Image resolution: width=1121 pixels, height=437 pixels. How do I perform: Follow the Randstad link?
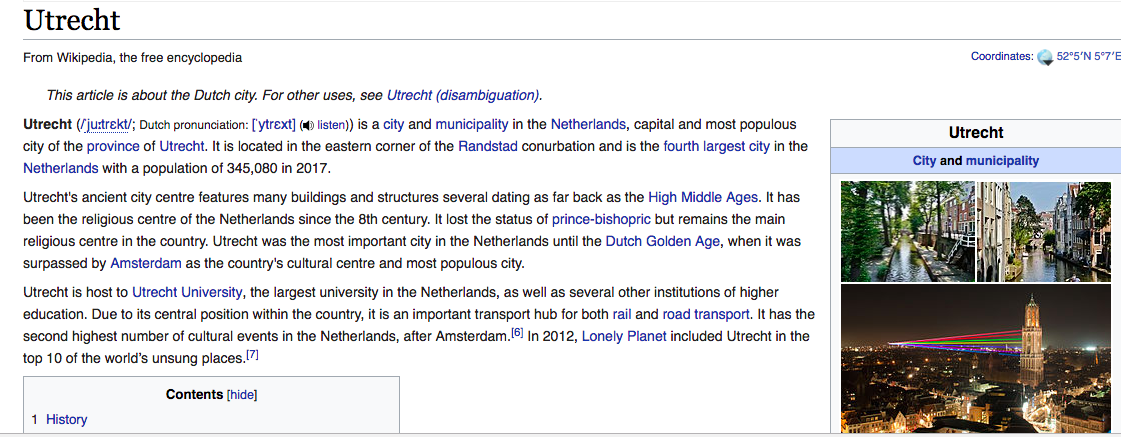tap(488, 146)
